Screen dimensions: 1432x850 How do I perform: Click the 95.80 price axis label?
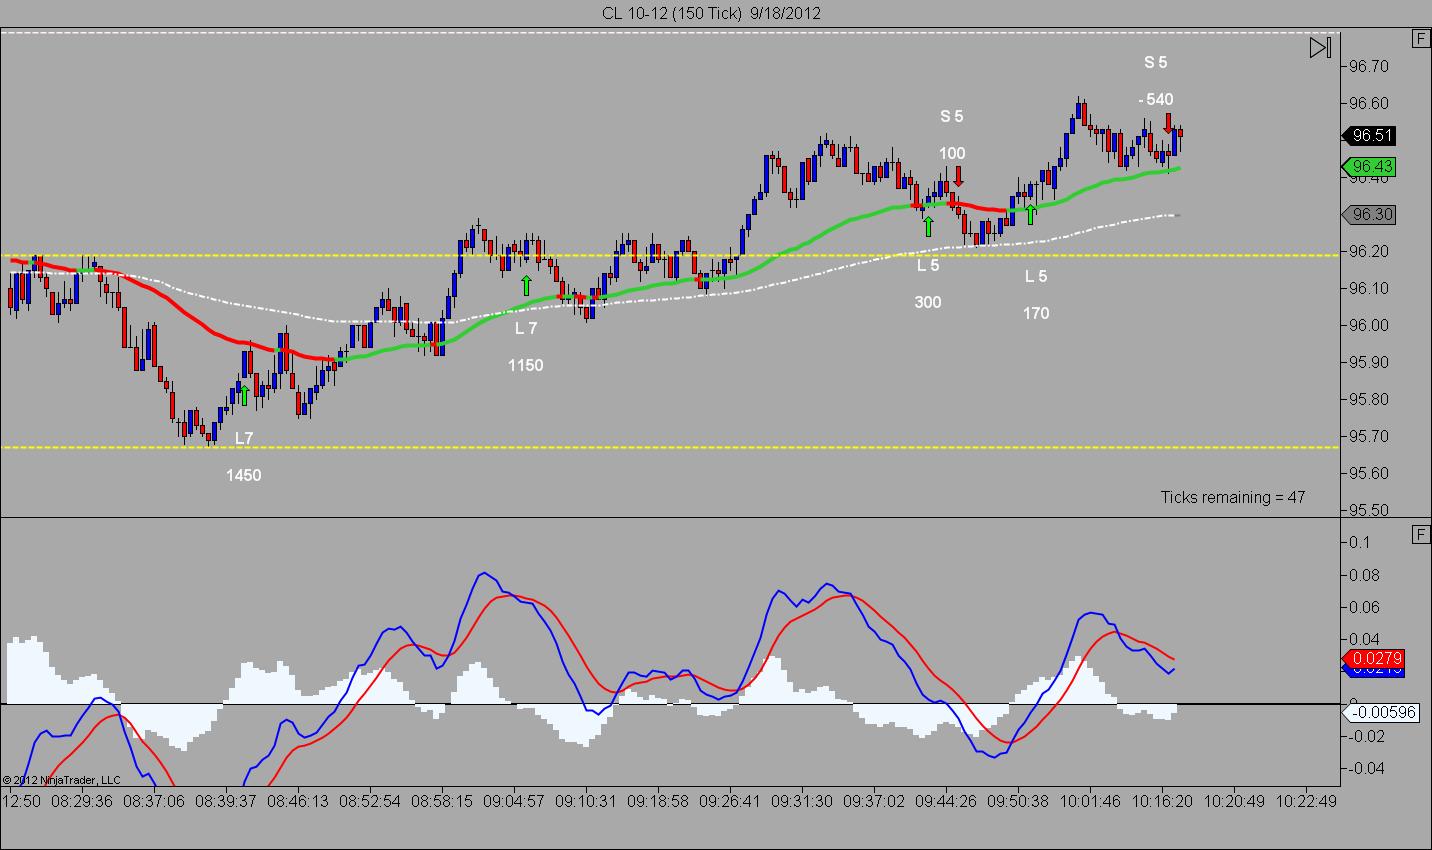click(x=1369, y=399)
